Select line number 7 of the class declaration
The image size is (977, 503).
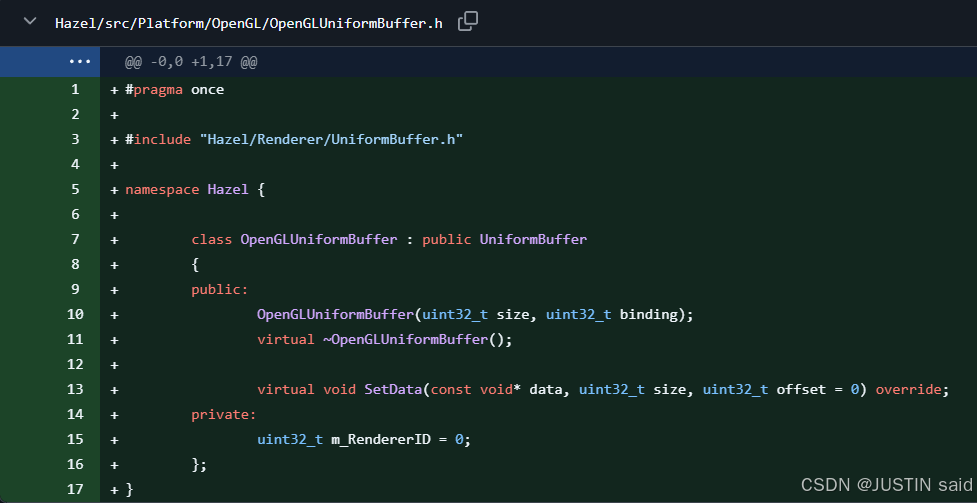tap(75, 239)
